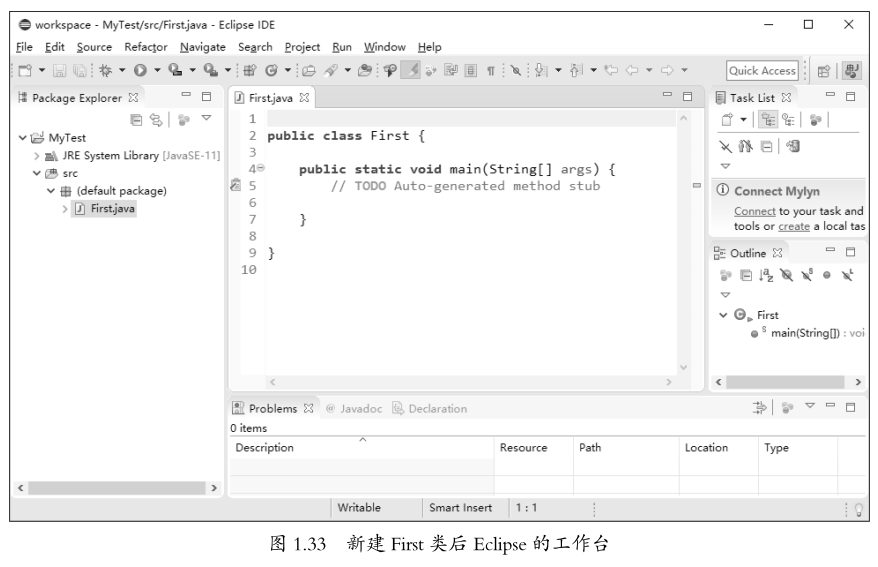The width and height of the screenshot is (878, 567).
Task: Open dropdown arrow beside New Task icon
Action: 743,120
